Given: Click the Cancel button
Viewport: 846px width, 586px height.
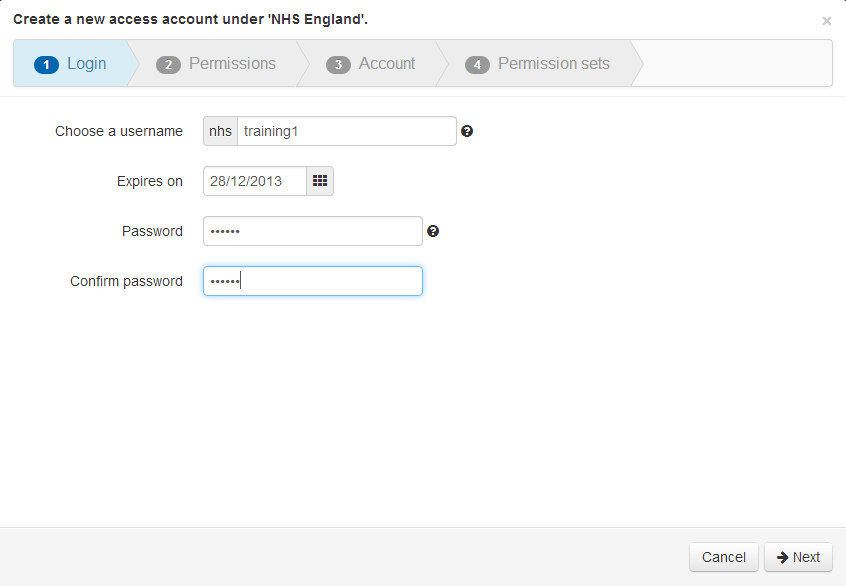Looking at the screenshot, I should (723, 557).
